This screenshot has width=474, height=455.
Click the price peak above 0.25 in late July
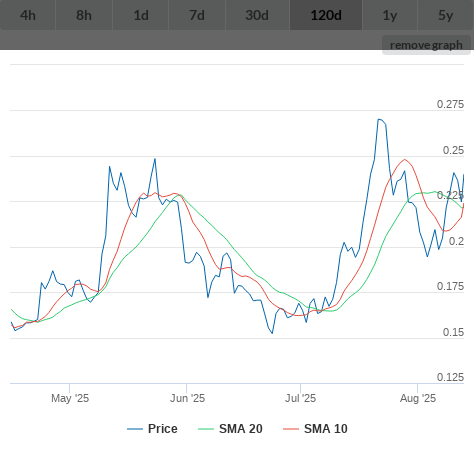380,119
